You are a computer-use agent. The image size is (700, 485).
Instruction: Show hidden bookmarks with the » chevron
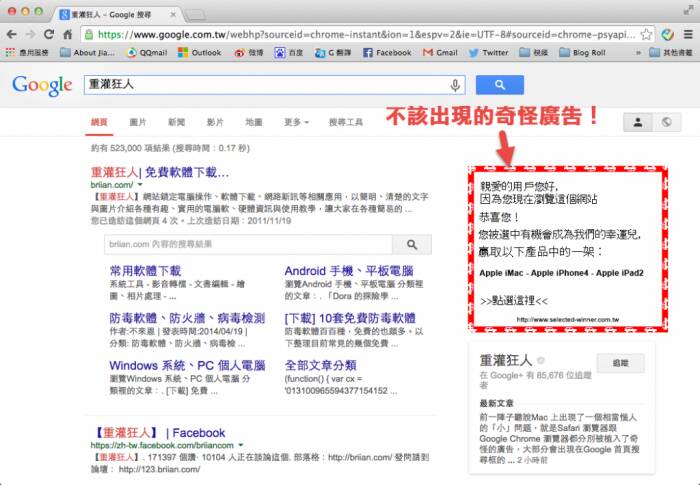pyautogui.click(x=638, y=53)
